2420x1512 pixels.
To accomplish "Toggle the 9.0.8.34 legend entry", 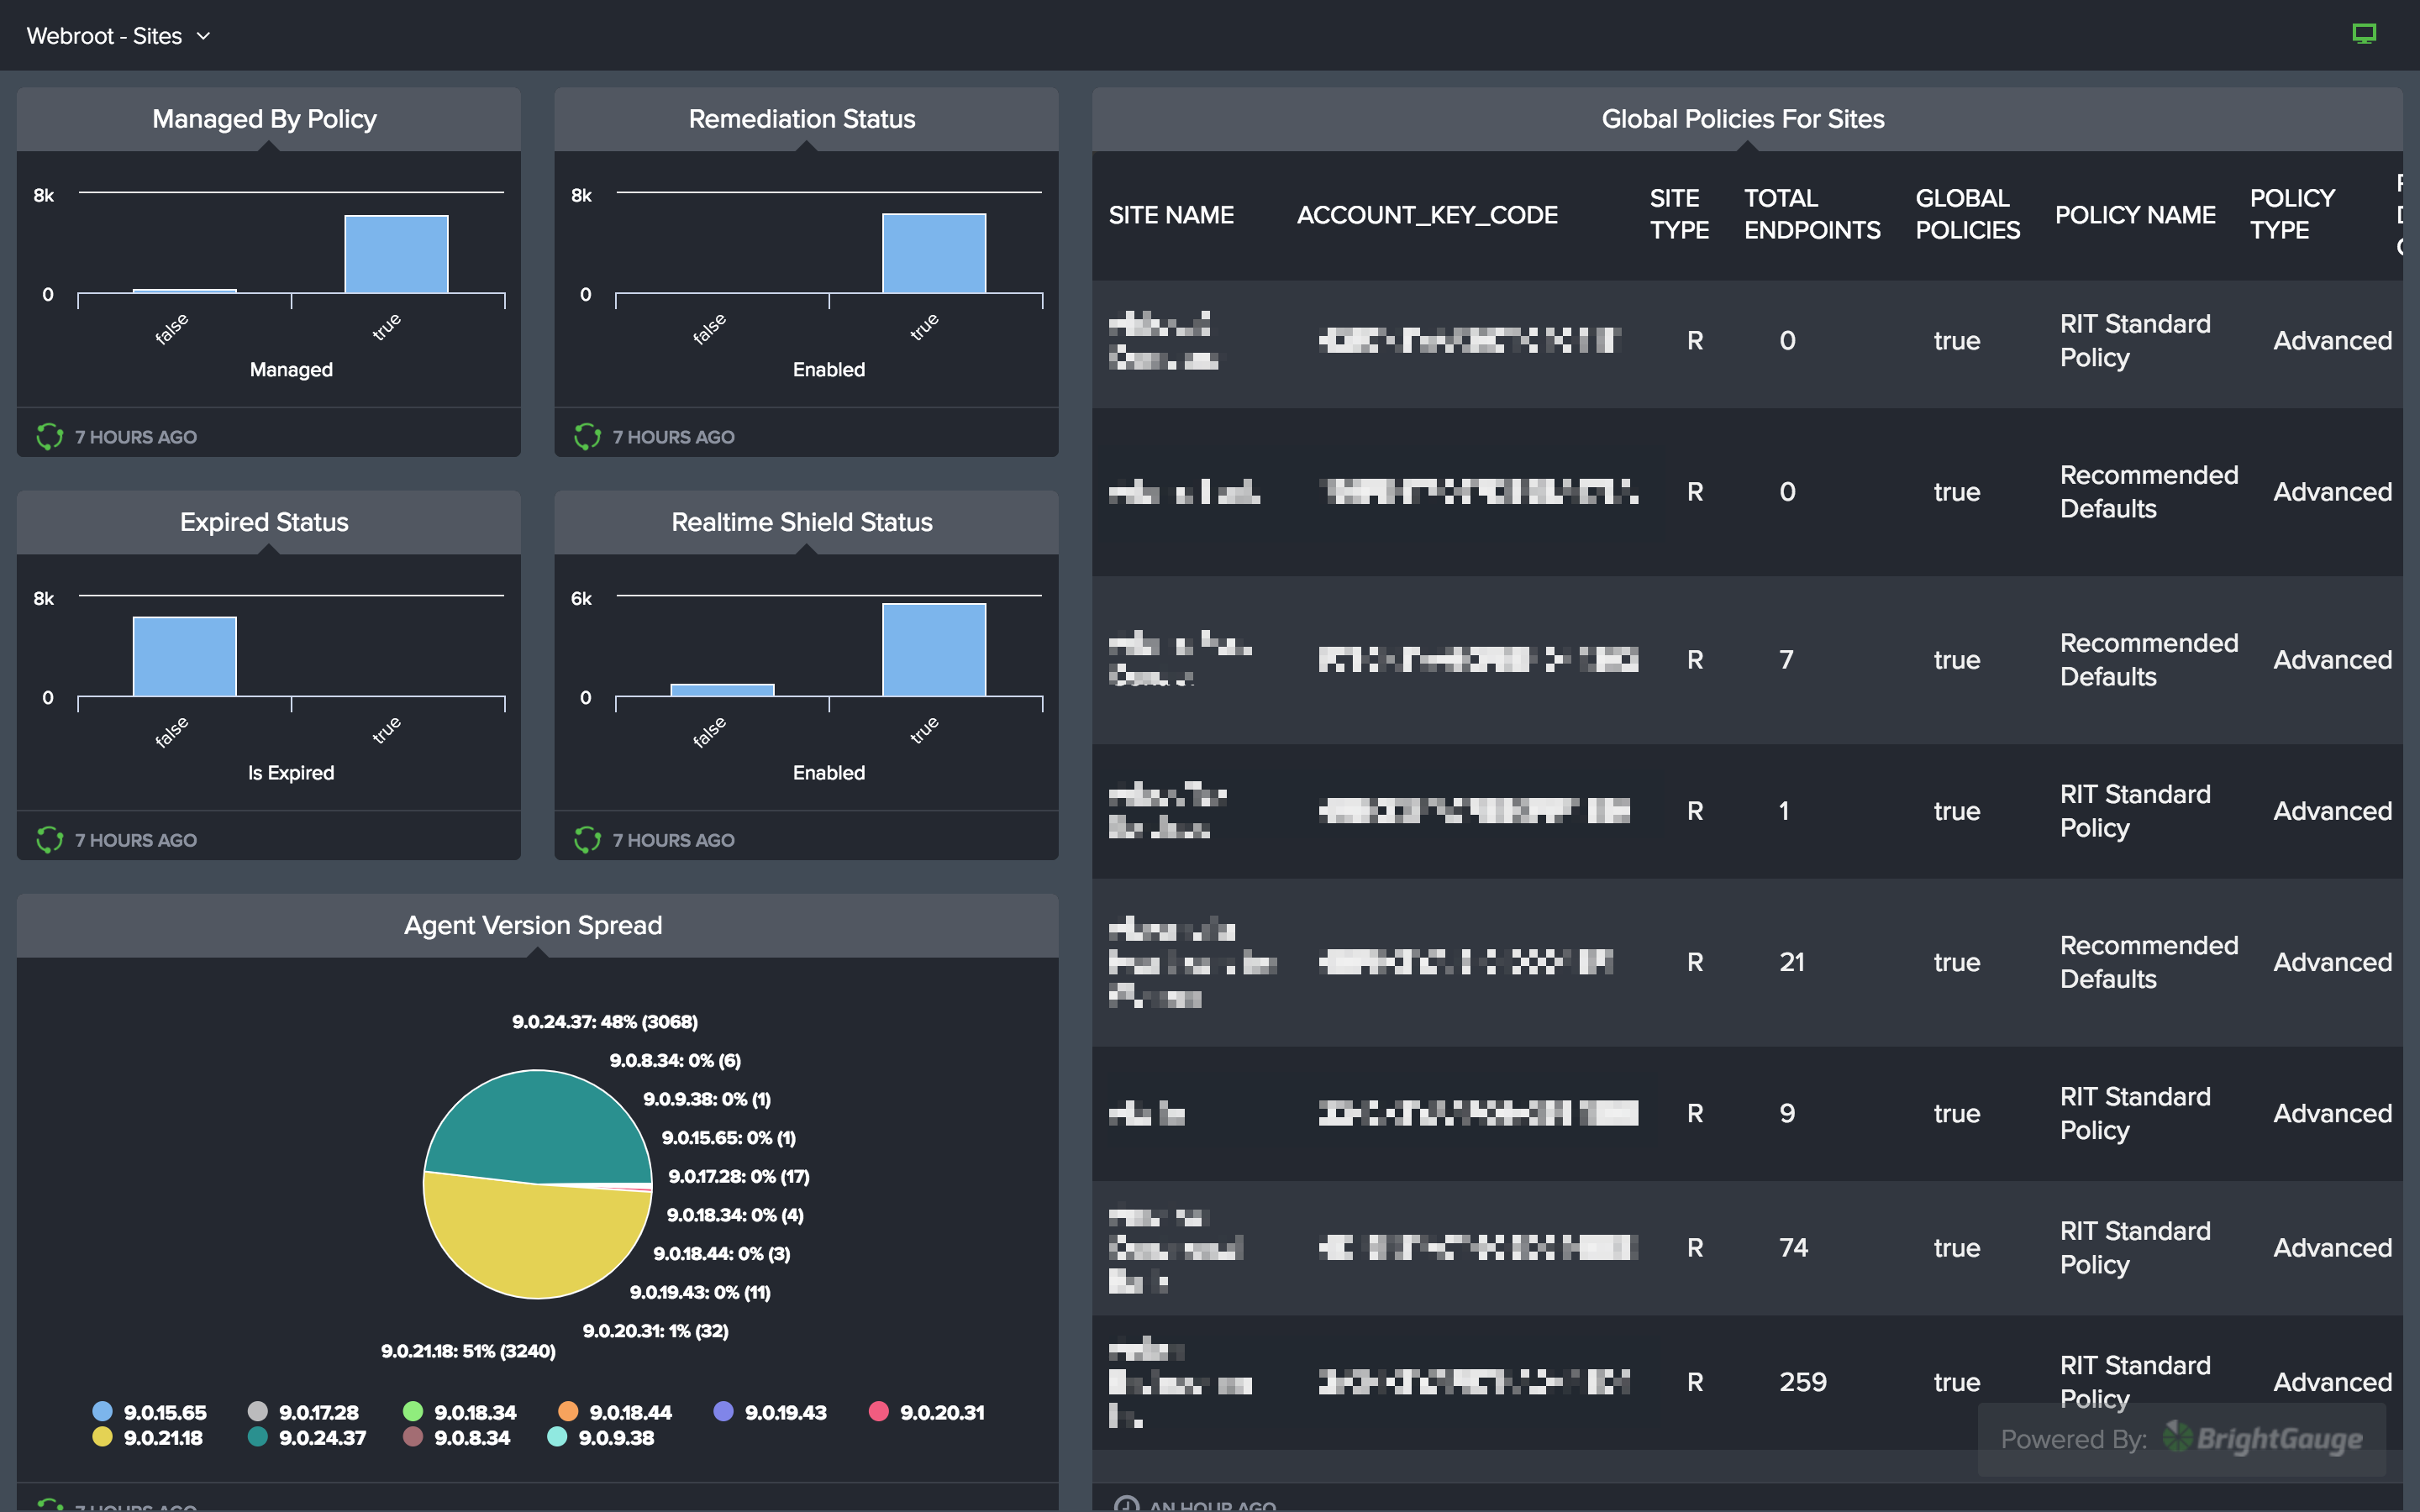I will click(x=456, y=1437).
